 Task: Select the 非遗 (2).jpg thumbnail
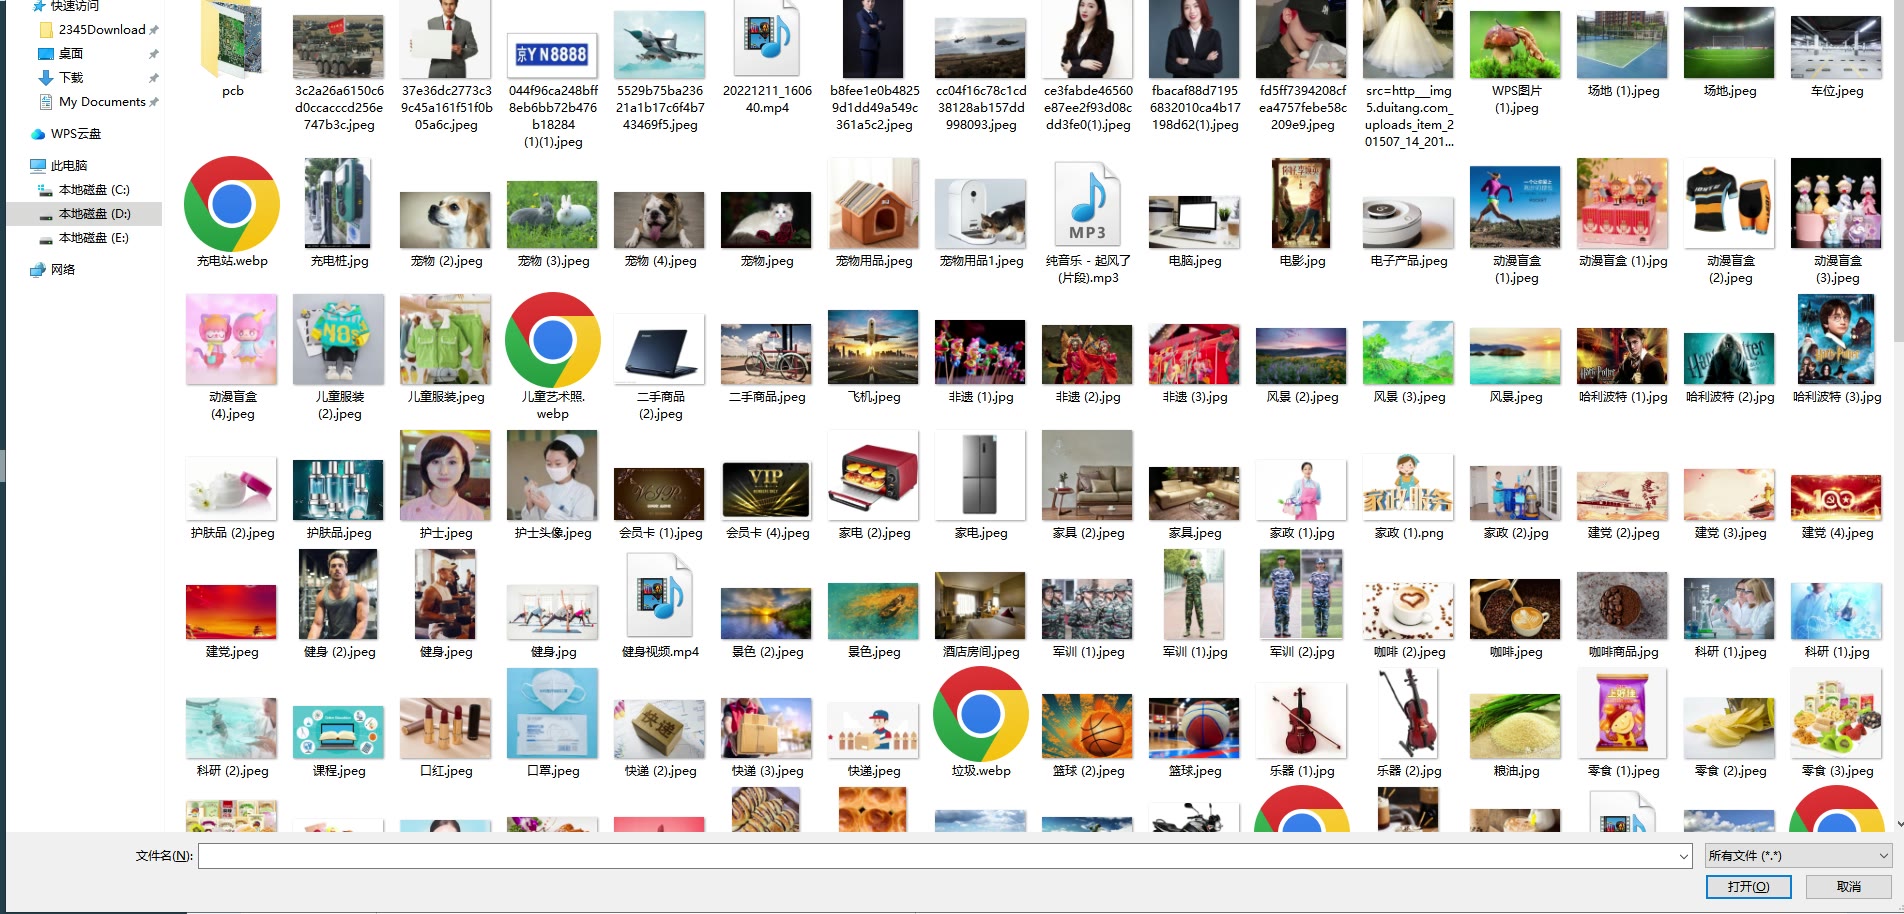(x=1088, y=355)
